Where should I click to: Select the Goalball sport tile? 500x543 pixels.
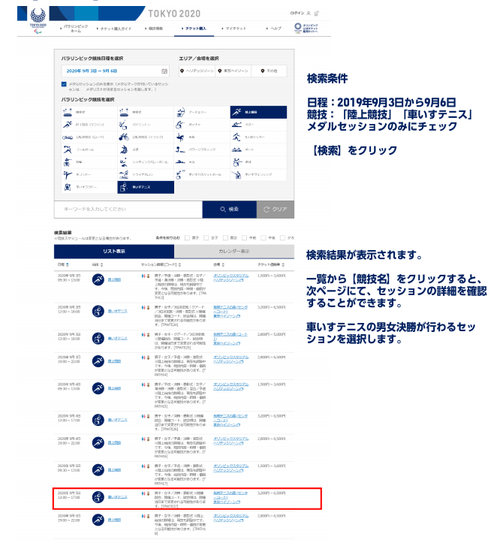tap(89, 150)
